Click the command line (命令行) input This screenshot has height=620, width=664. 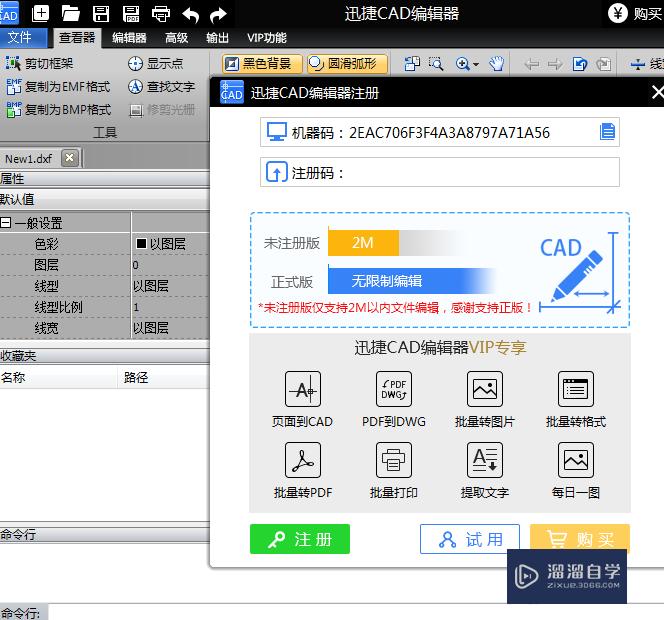355,612
